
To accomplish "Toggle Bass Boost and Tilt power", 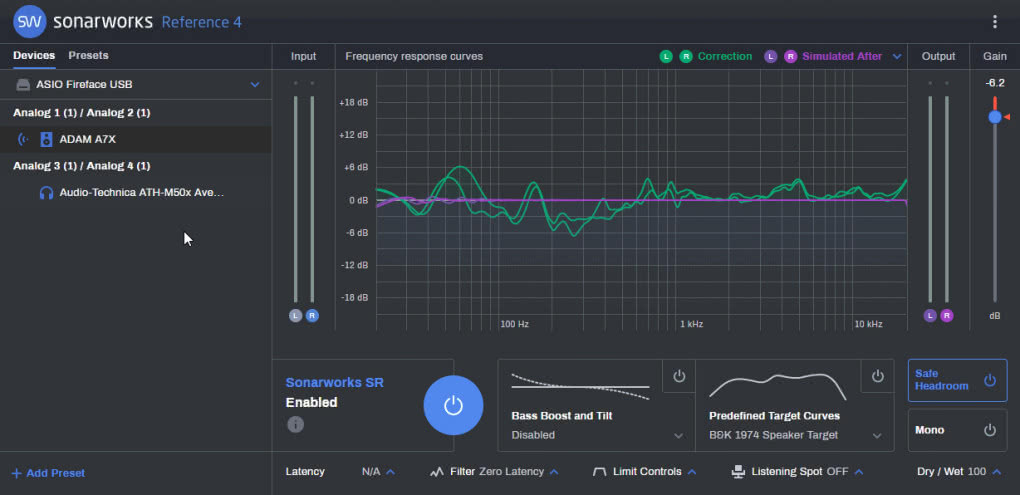I will [x=679, y=377].
